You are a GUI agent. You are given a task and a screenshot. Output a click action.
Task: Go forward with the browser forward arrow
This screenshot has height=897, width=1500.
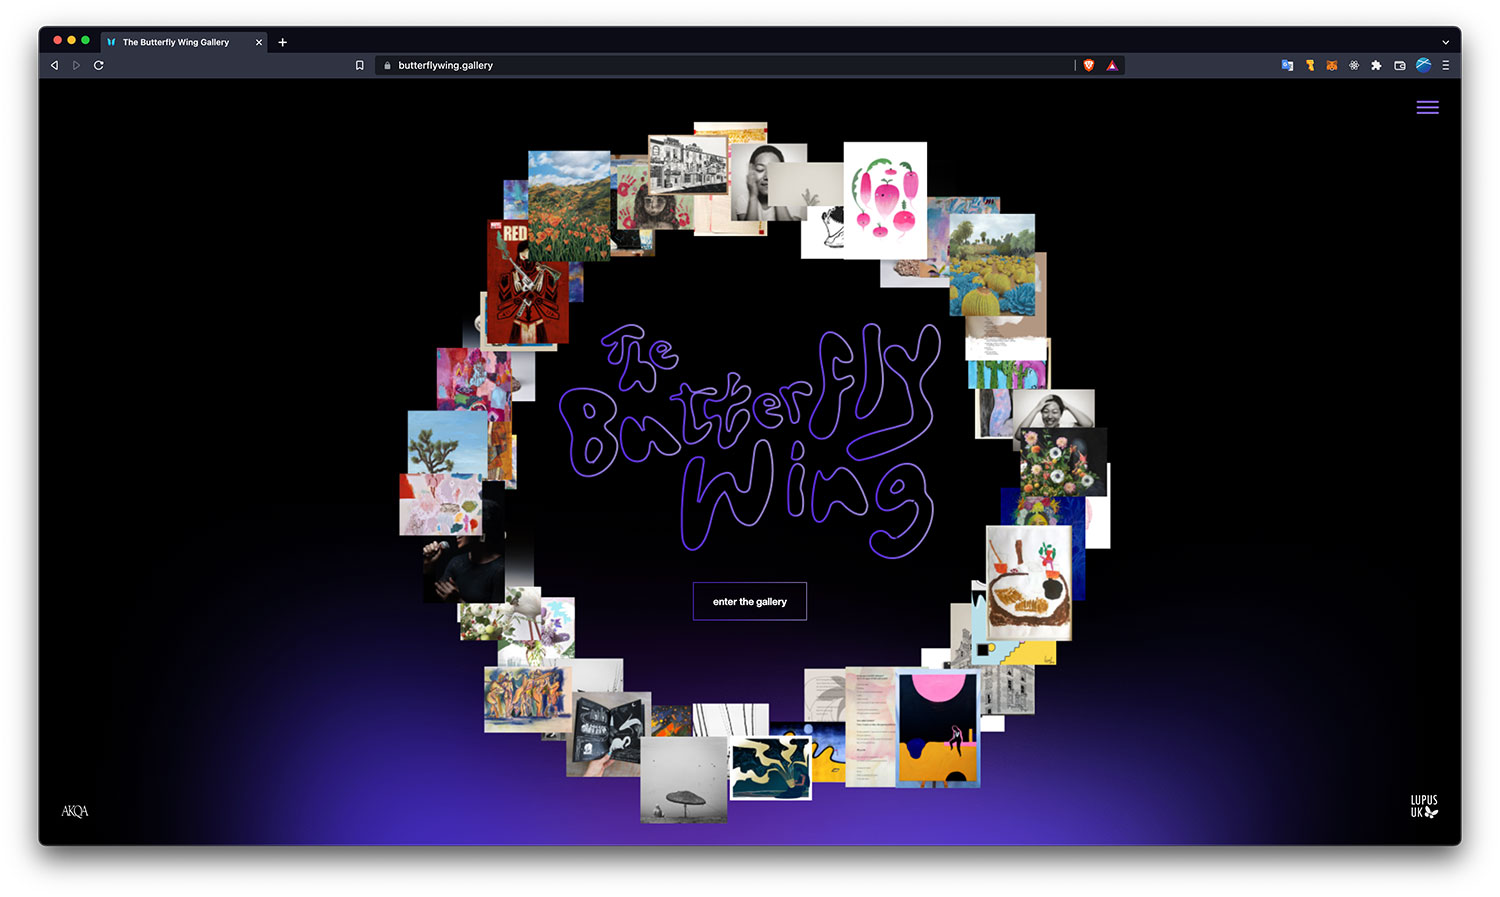(x=76, y=65)
